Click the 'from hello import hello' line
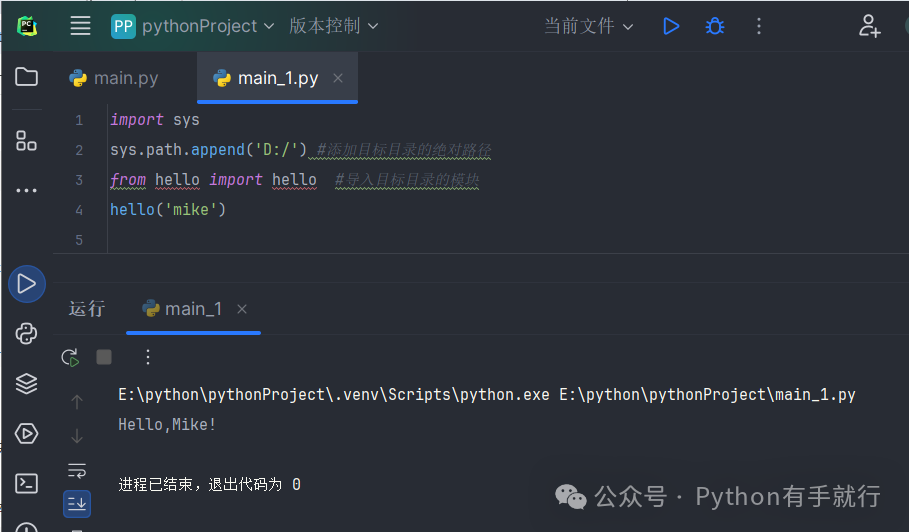Image resolution: width=909 pixels, height=532 pixels. pyautogui.click(x=213, y=180)
